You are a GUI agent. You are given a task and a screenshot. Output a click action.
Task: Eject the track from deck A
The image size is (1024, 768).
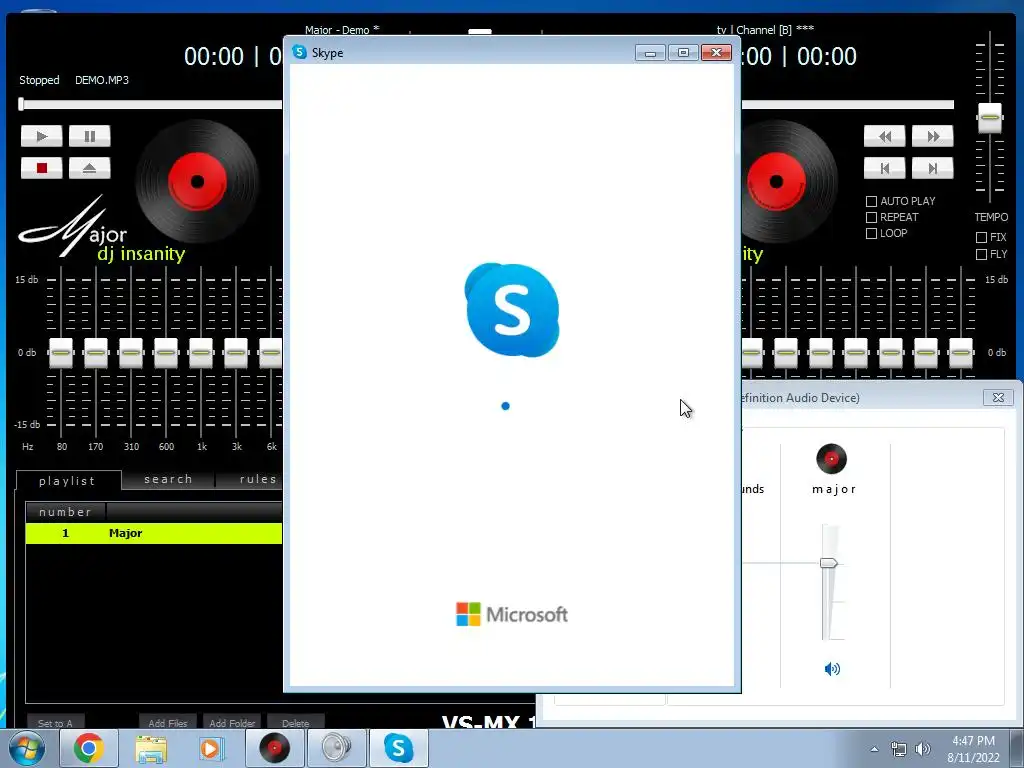(x=89, y=168)
